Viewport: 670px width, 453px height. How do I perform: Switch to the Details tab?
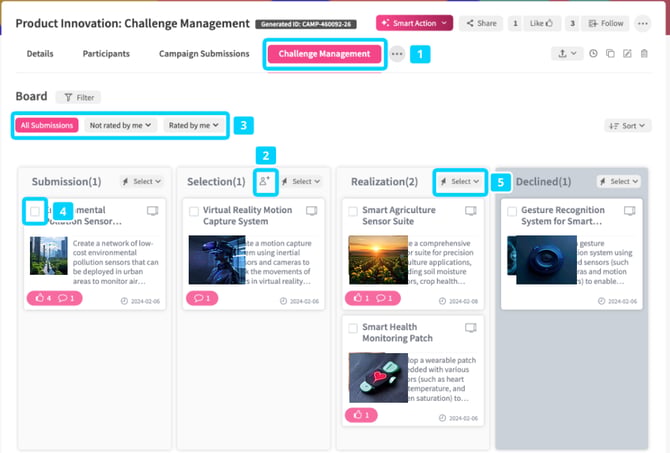(x=40, y=53)
